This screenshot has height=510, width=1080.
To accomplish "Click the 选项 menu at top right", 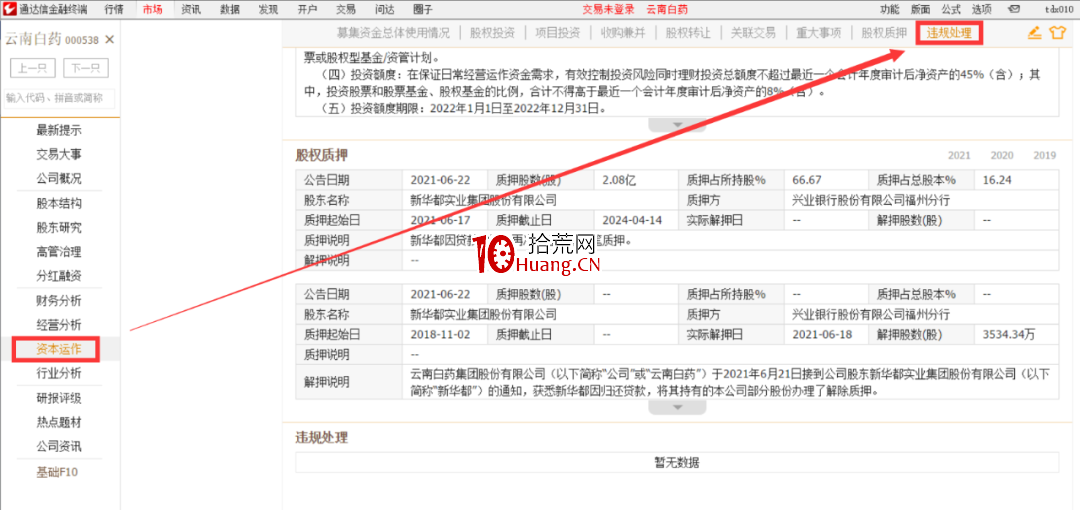I will 982,9.
